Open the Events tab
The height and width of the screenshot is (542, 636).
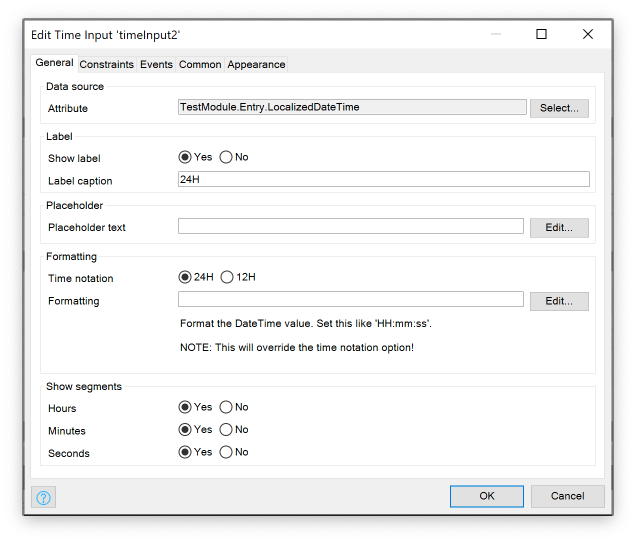[x=156, y=65]
